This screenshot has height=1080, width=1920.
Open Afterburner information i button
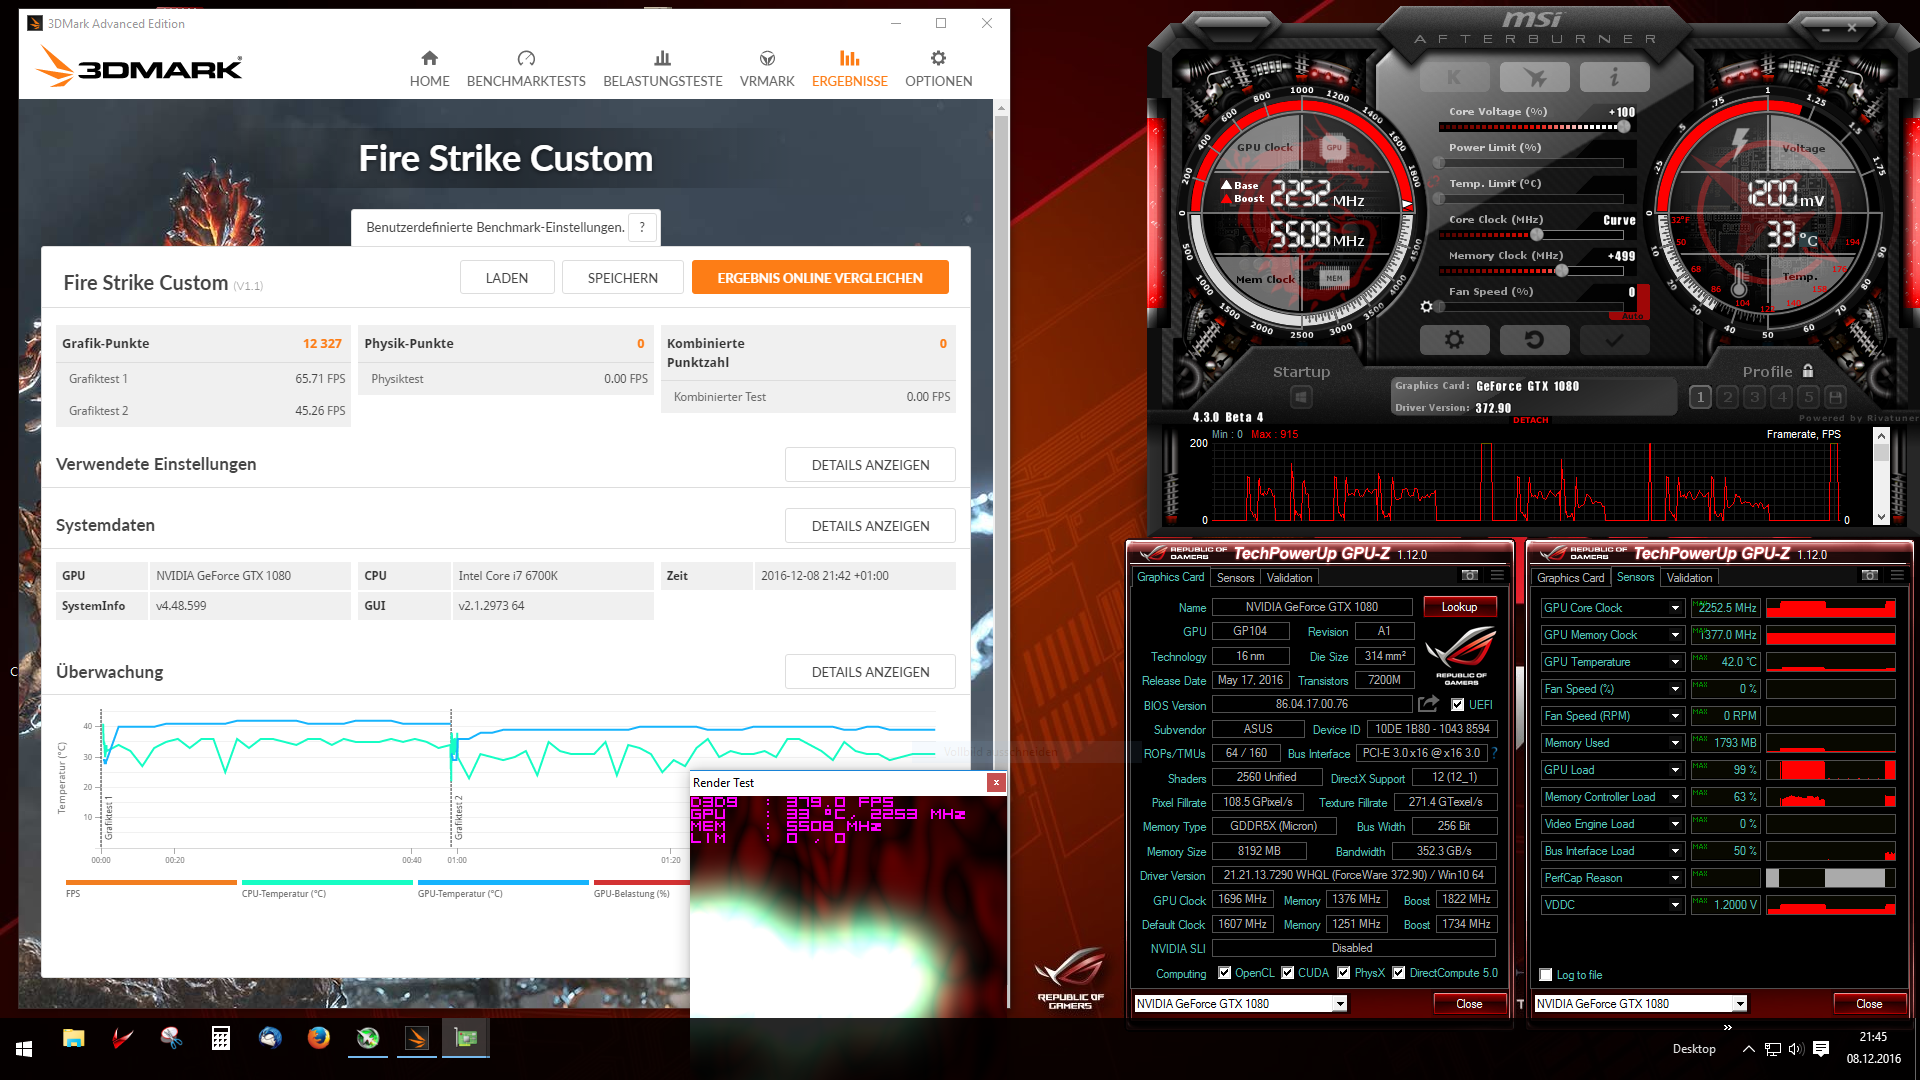click(x=1614, y=77)
